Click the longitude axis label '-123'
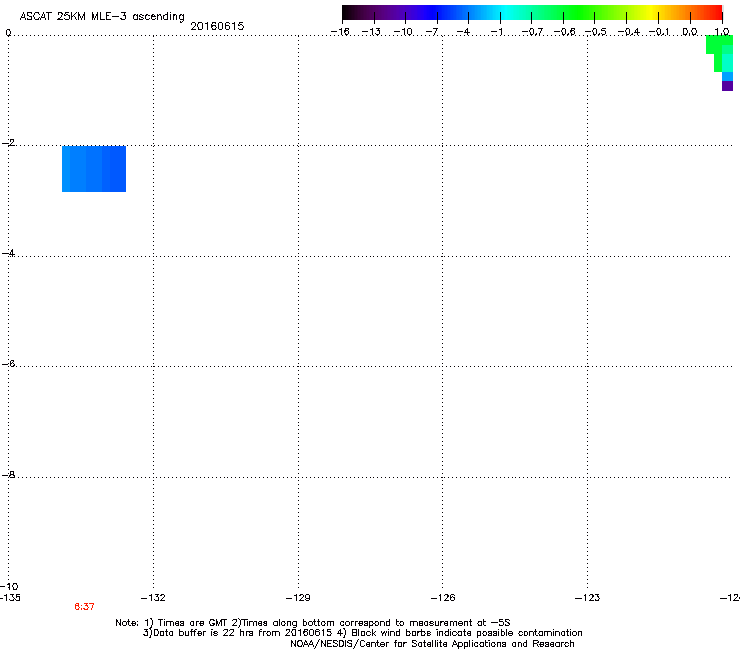Screen dimensions: 740x650 (588, 598)
